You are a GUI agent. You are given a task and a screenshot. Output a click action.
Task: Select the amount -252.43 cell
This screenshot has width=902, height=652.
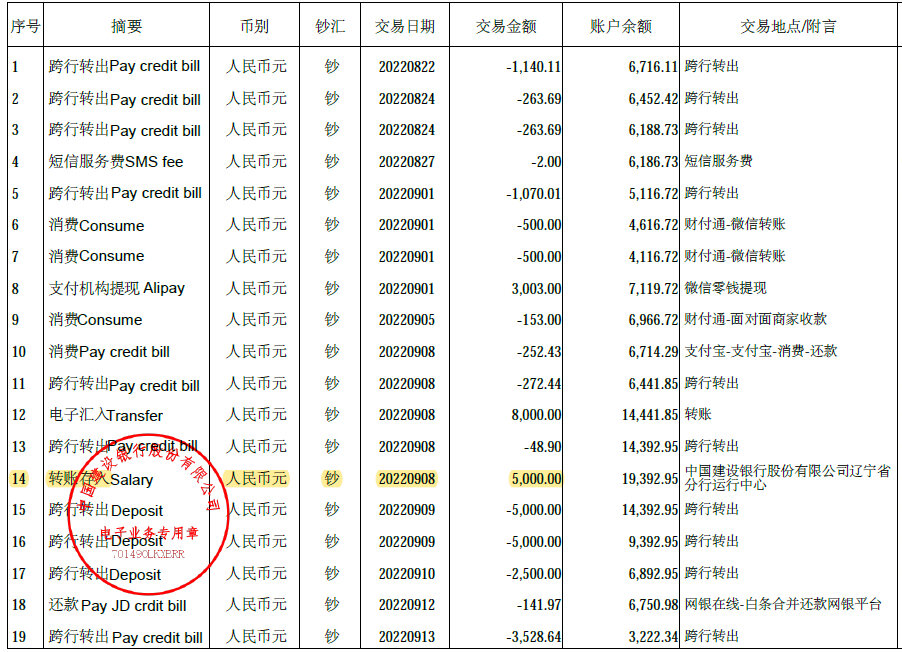(538, 352)
